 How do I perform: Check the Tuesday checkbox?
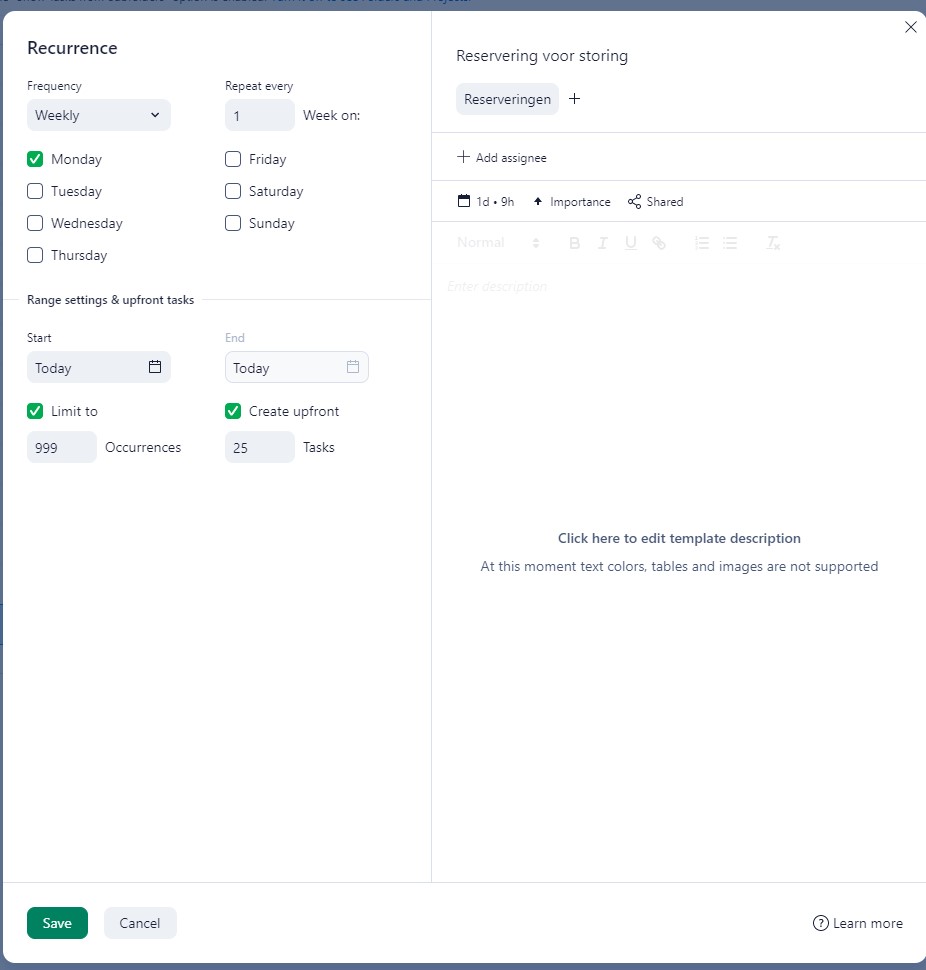pos(35,191)
